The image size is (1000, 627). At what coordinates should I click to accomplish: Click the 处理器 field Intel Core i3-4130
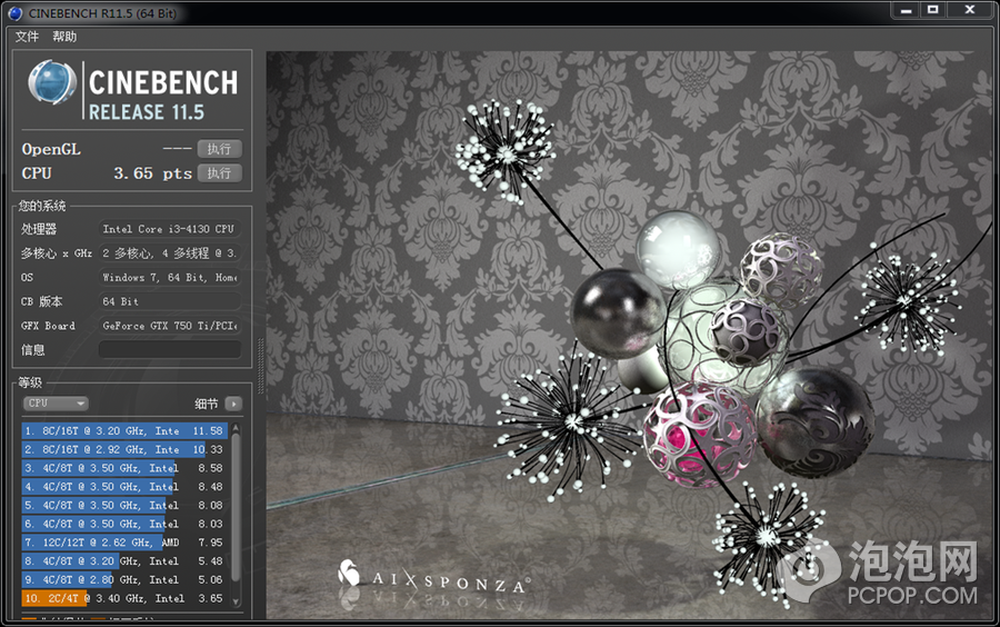click(170, 229)
